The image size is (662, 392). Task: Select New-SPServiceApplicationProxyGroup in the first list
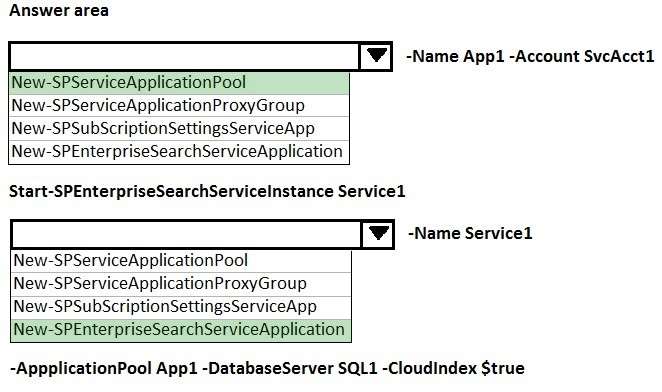(x=179, y=106)
